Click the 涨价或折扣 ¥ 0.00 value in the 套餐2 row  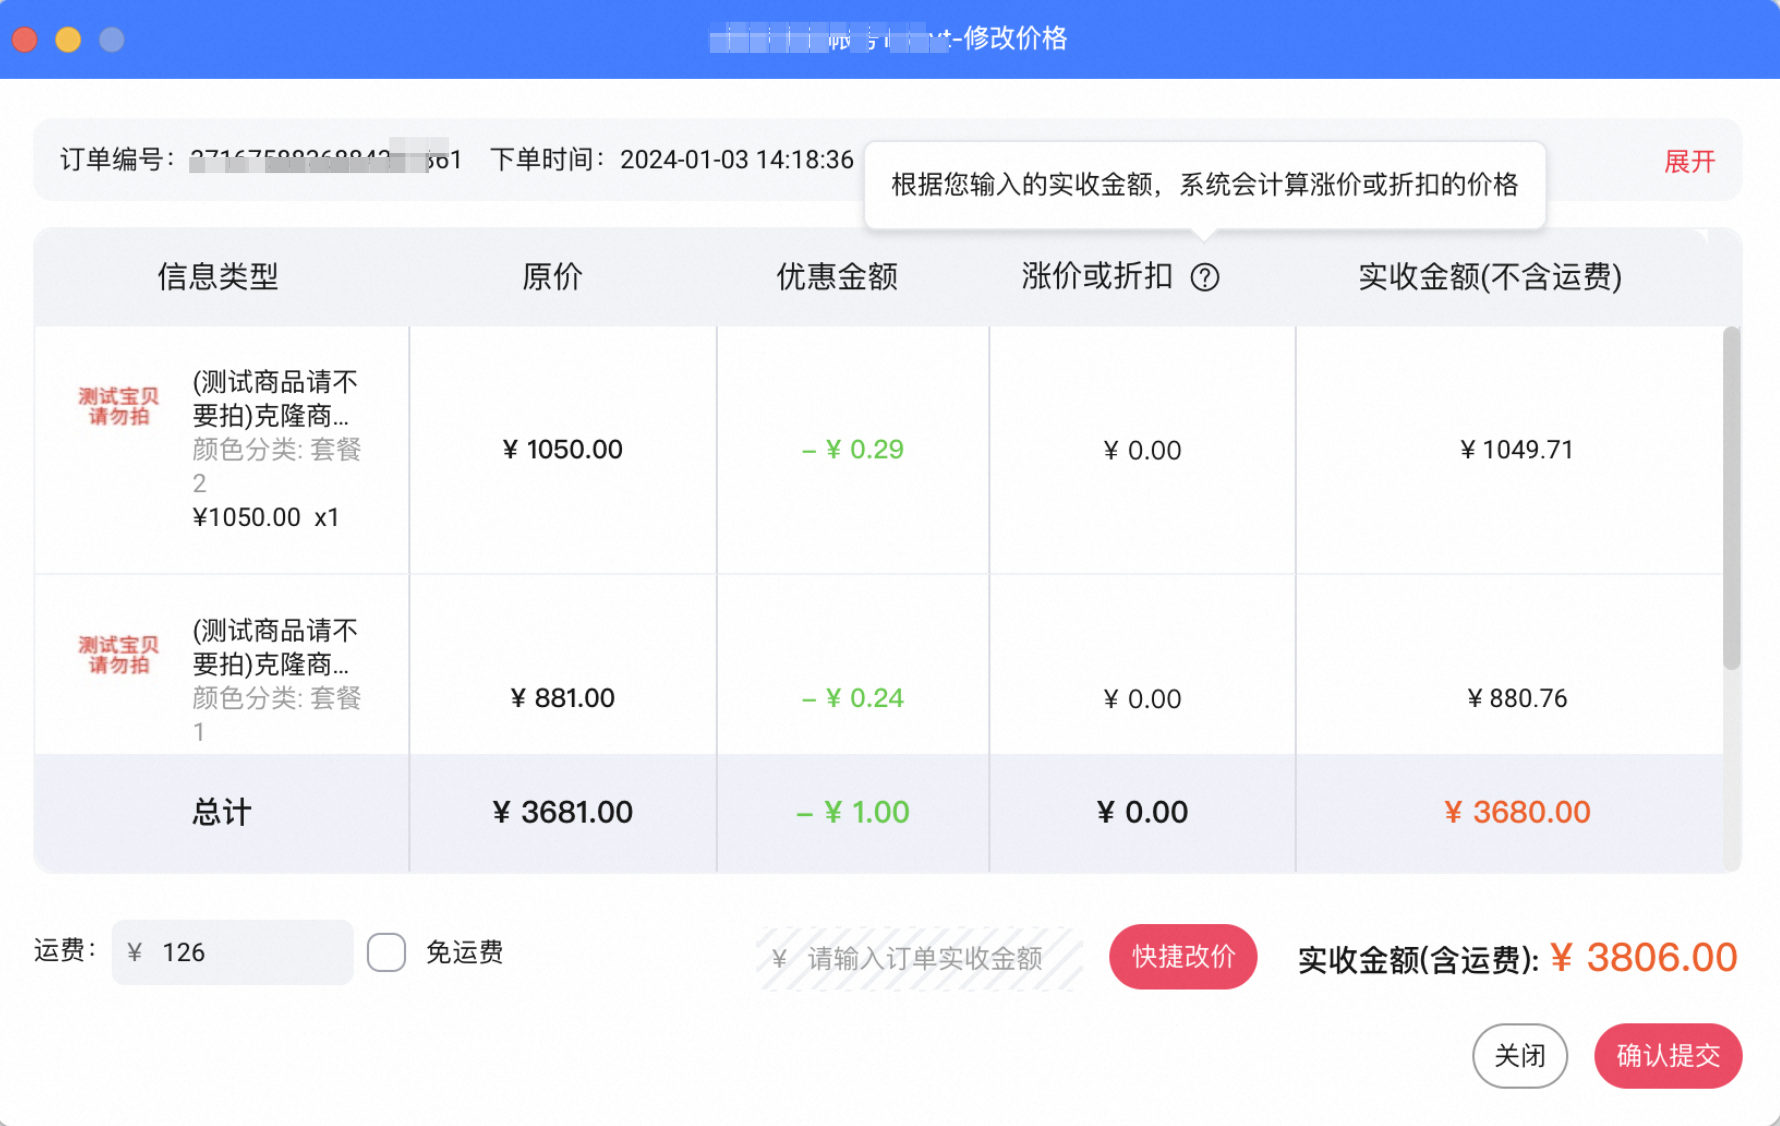(x=1142, y=451)
